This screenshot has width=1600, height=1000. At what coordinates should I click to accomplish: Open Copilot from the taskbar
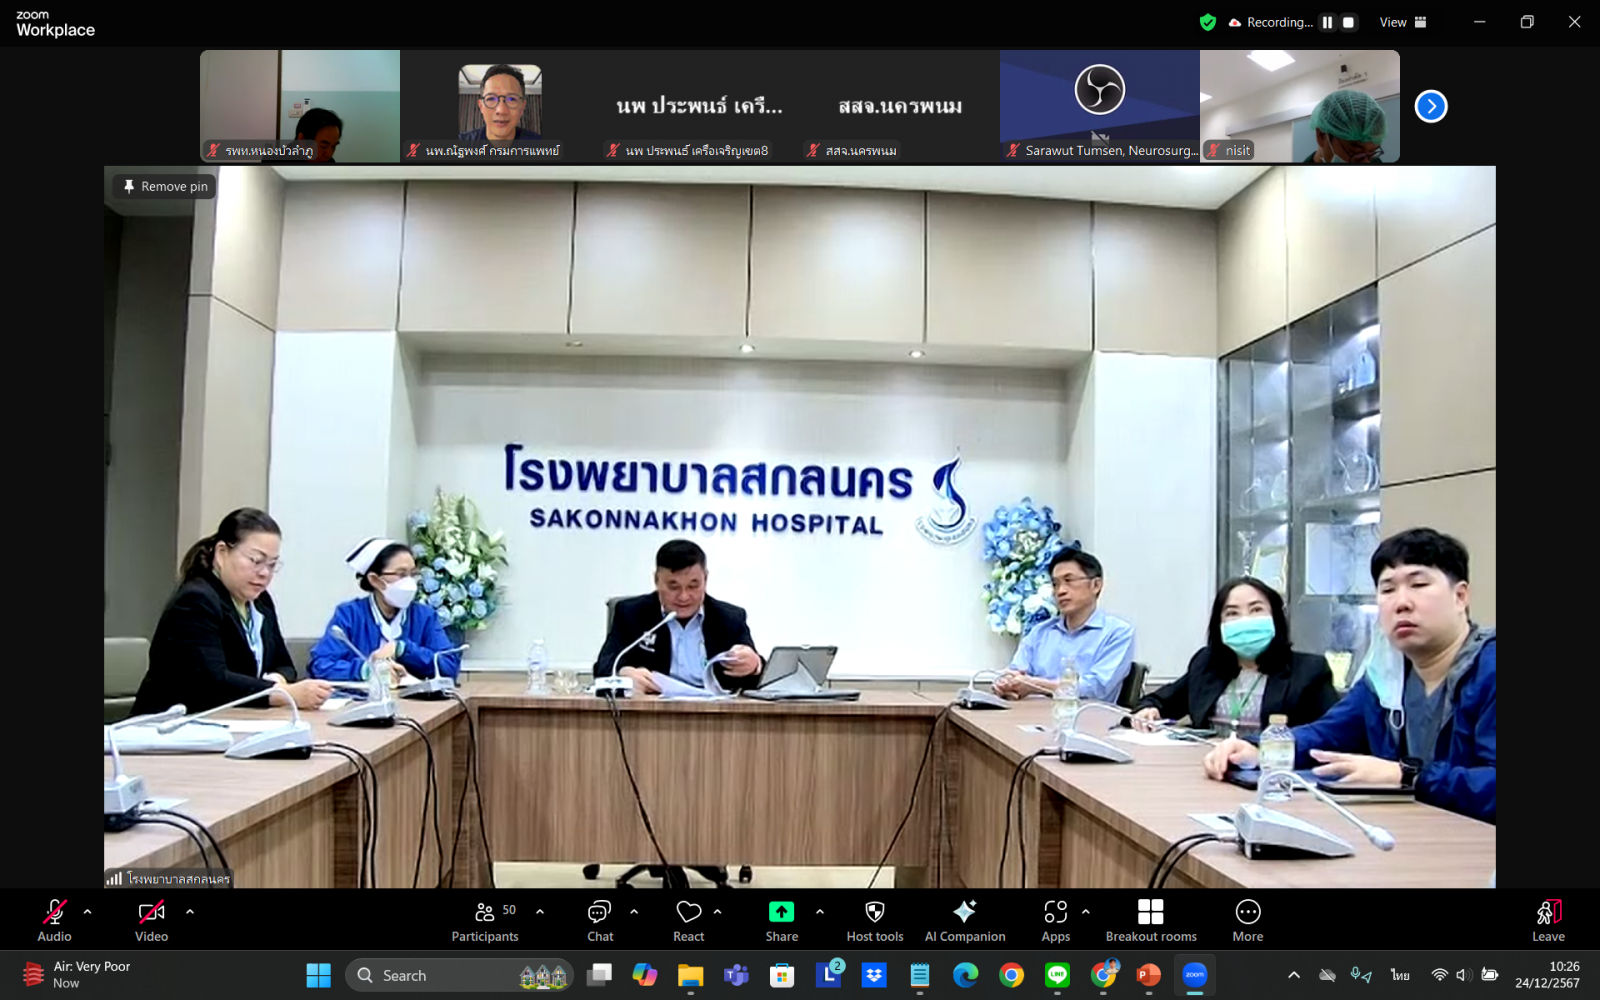pos(645,975)
